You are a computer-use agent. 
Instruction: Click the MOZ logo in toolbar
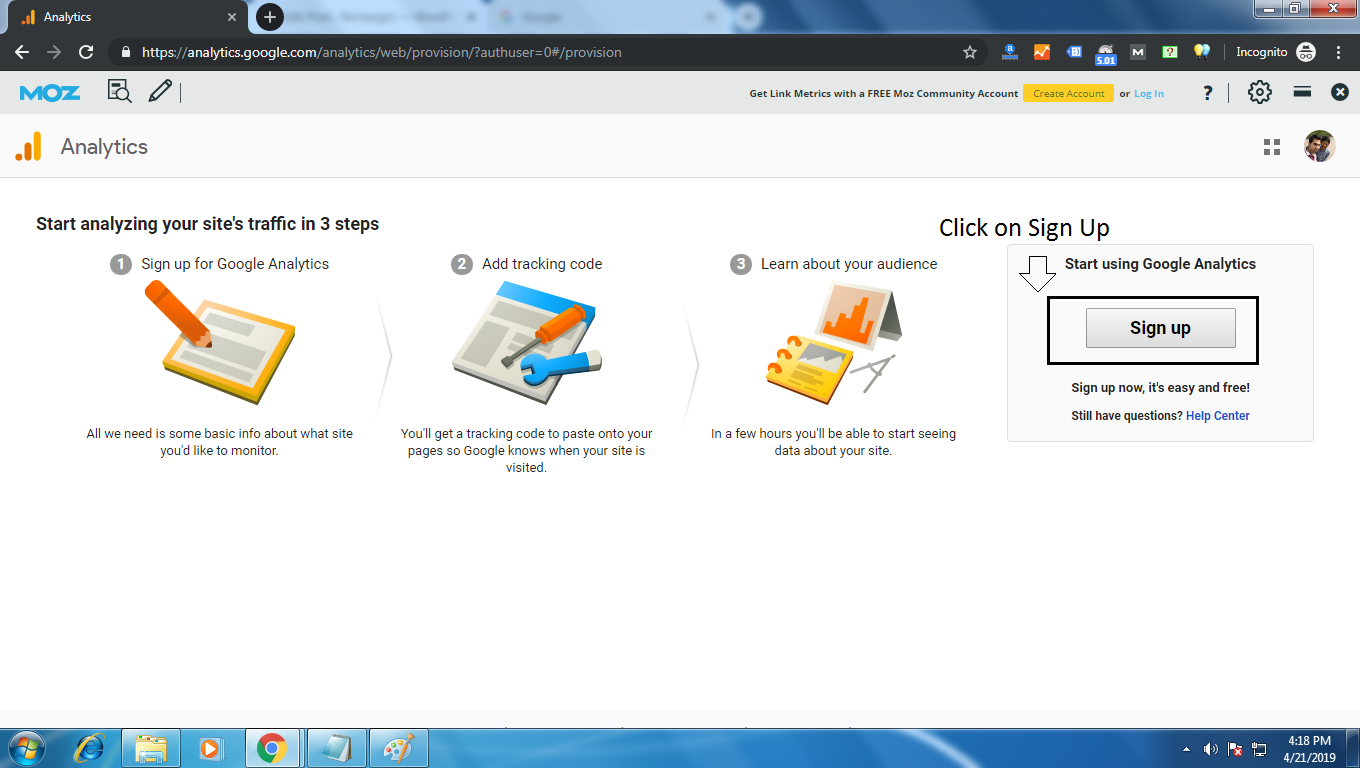(x=49, y=93)
